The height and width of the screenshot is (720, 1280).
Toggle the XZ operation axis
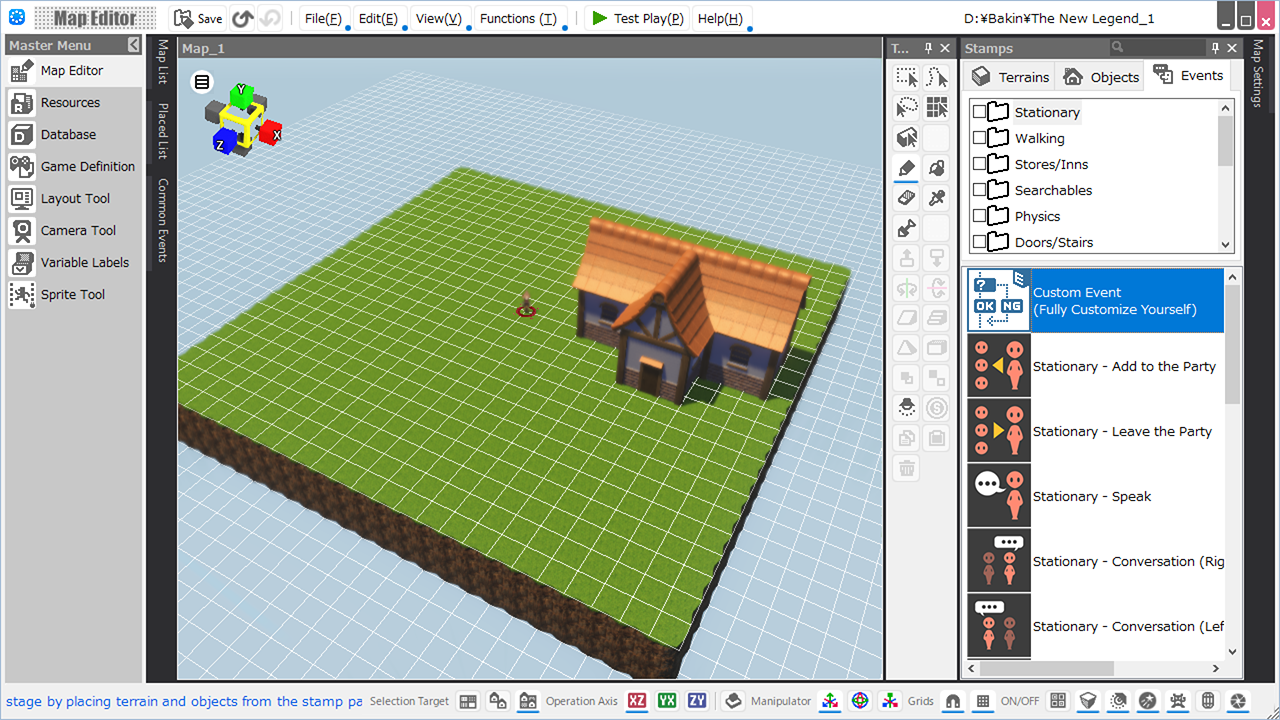coord(637,701)
